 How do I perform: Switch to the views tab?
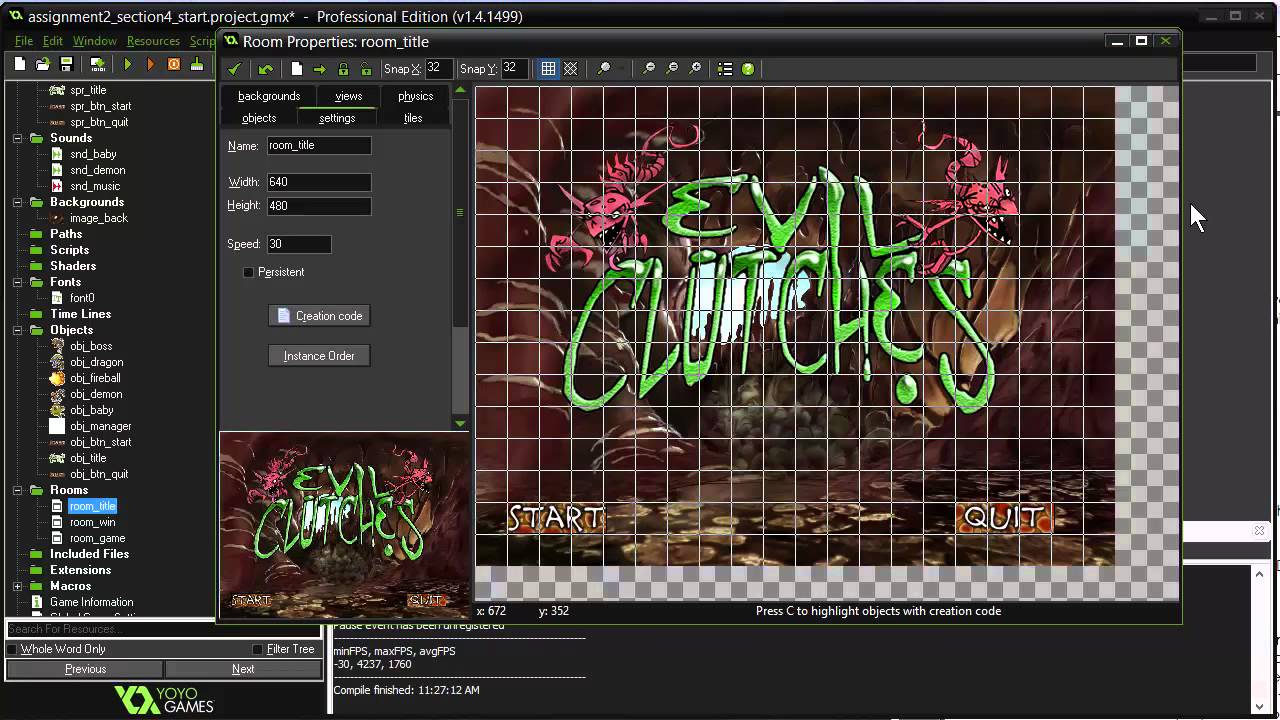pos(349,96)
